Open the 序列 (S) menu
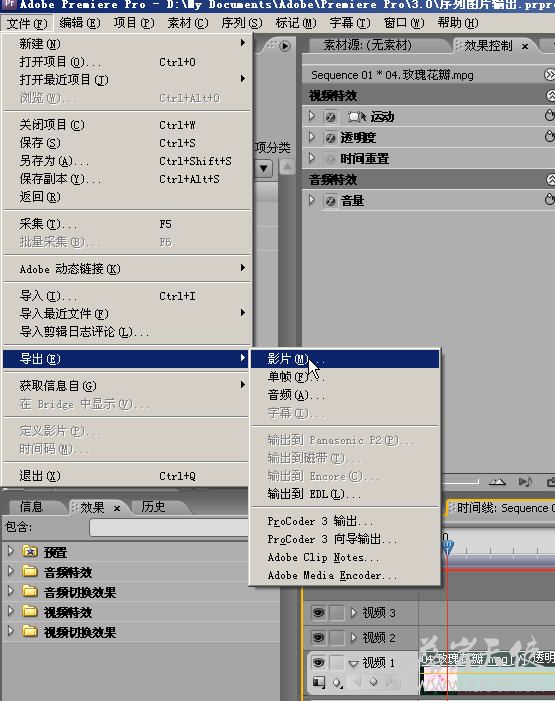This screenshot has height=701, width=555. pos(242,23)
